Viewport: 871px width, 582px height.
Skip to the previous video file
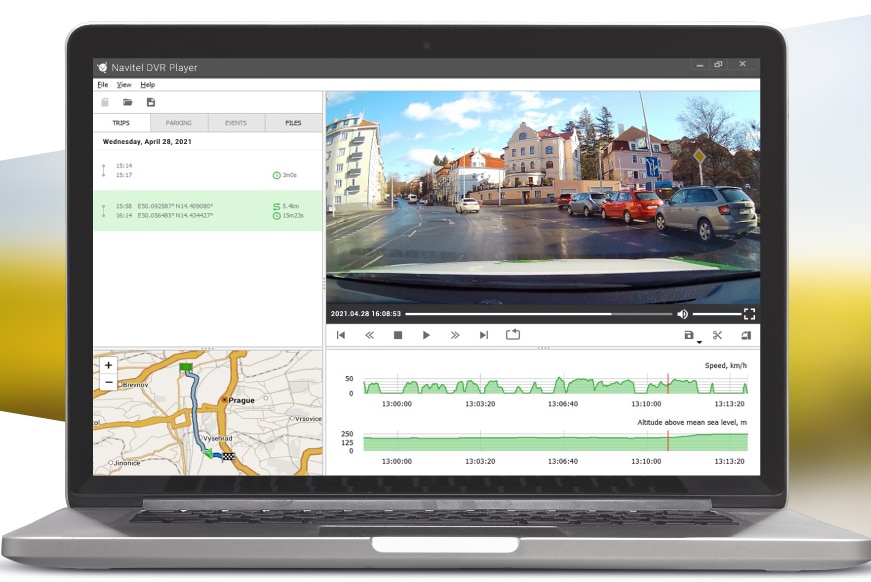coord(341,335)
